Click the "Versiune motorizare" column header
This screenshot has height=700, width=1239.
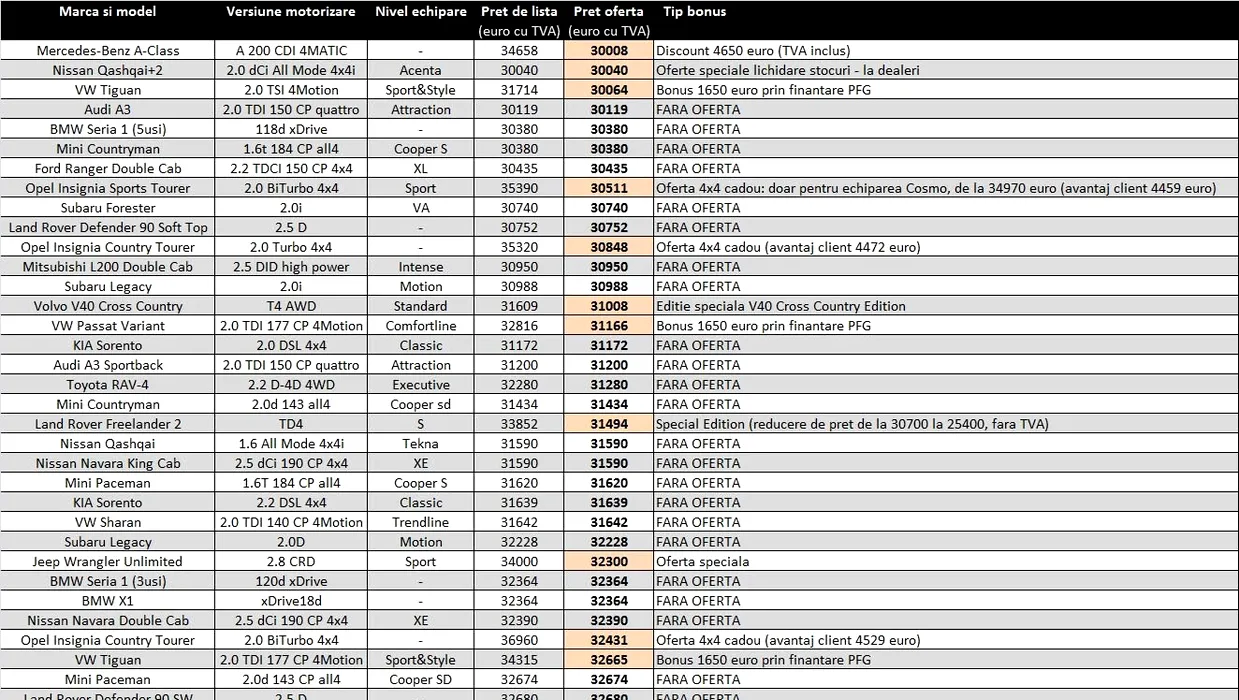coord(291,12)
